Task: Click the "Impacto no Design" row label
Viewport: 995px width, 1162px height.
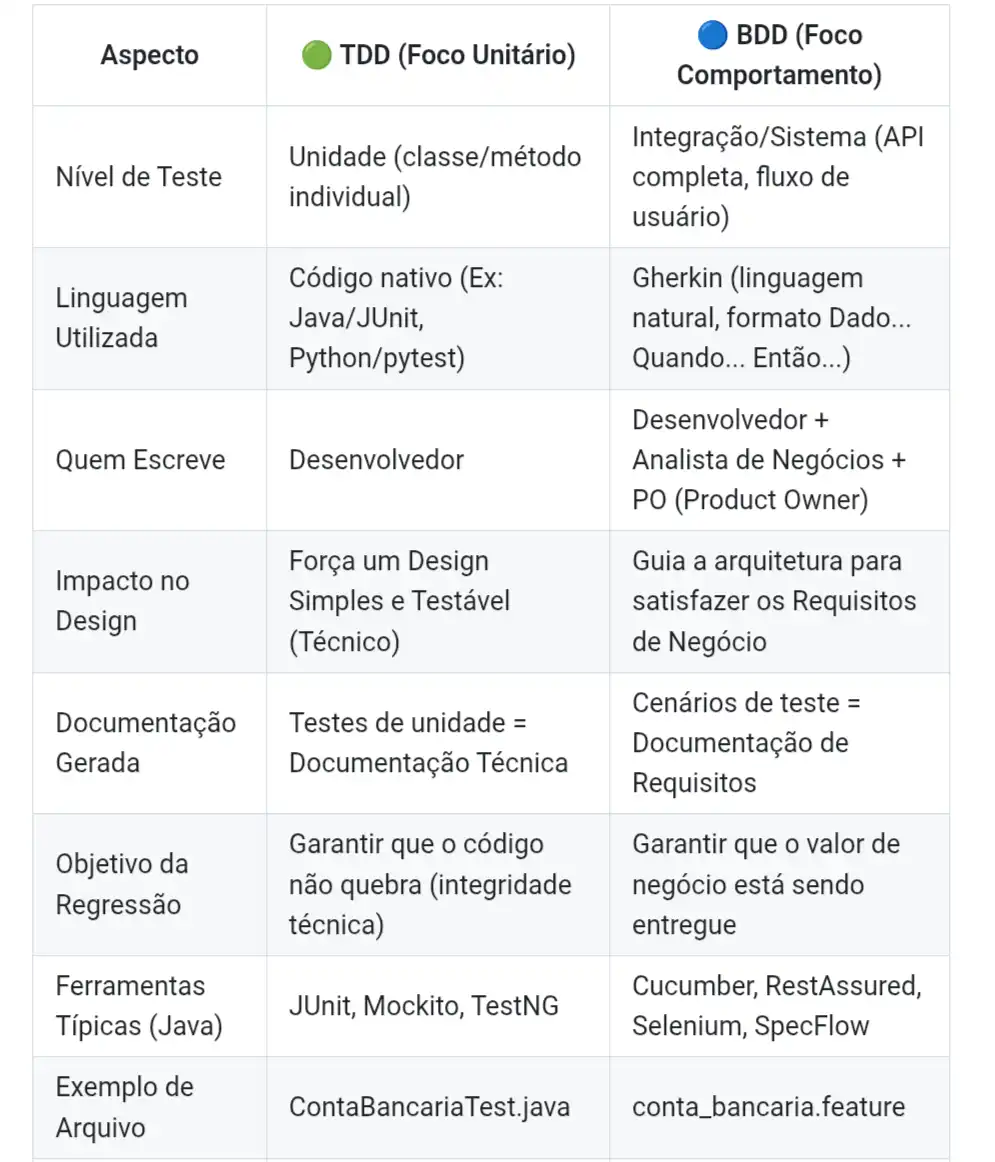Action: coord(122,601)
